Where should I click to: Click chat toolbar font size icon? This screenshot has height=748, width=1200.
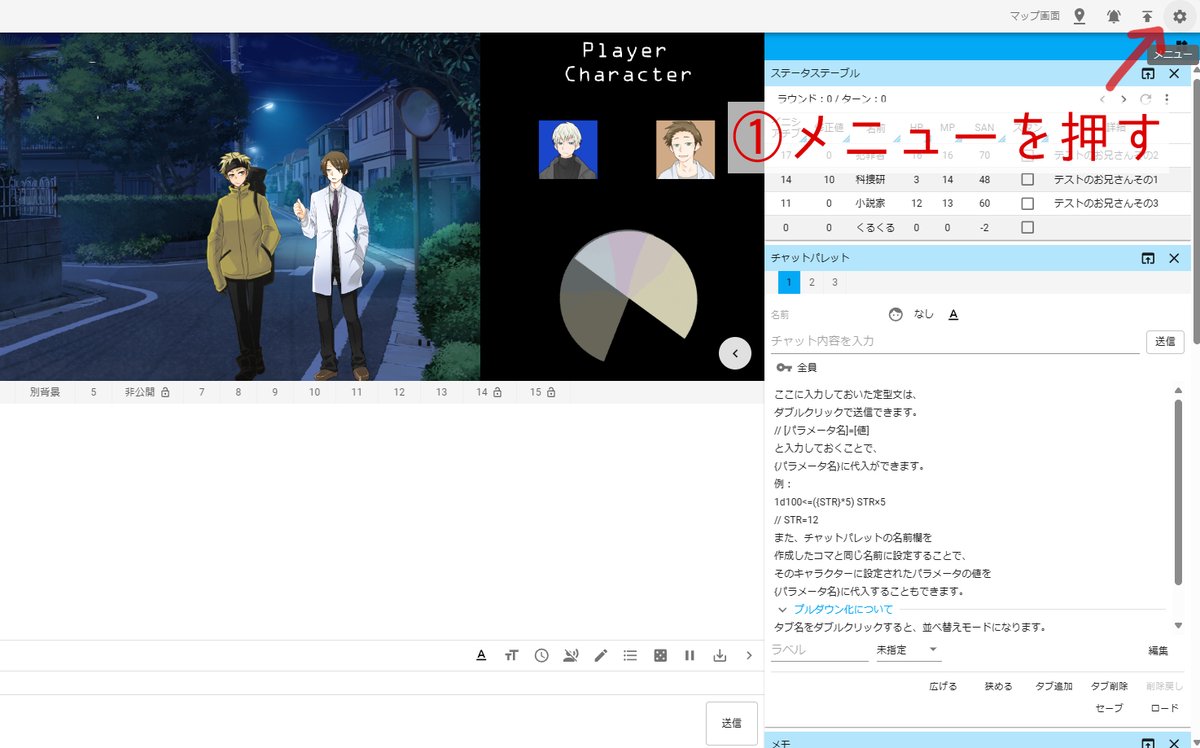point(511,656)
